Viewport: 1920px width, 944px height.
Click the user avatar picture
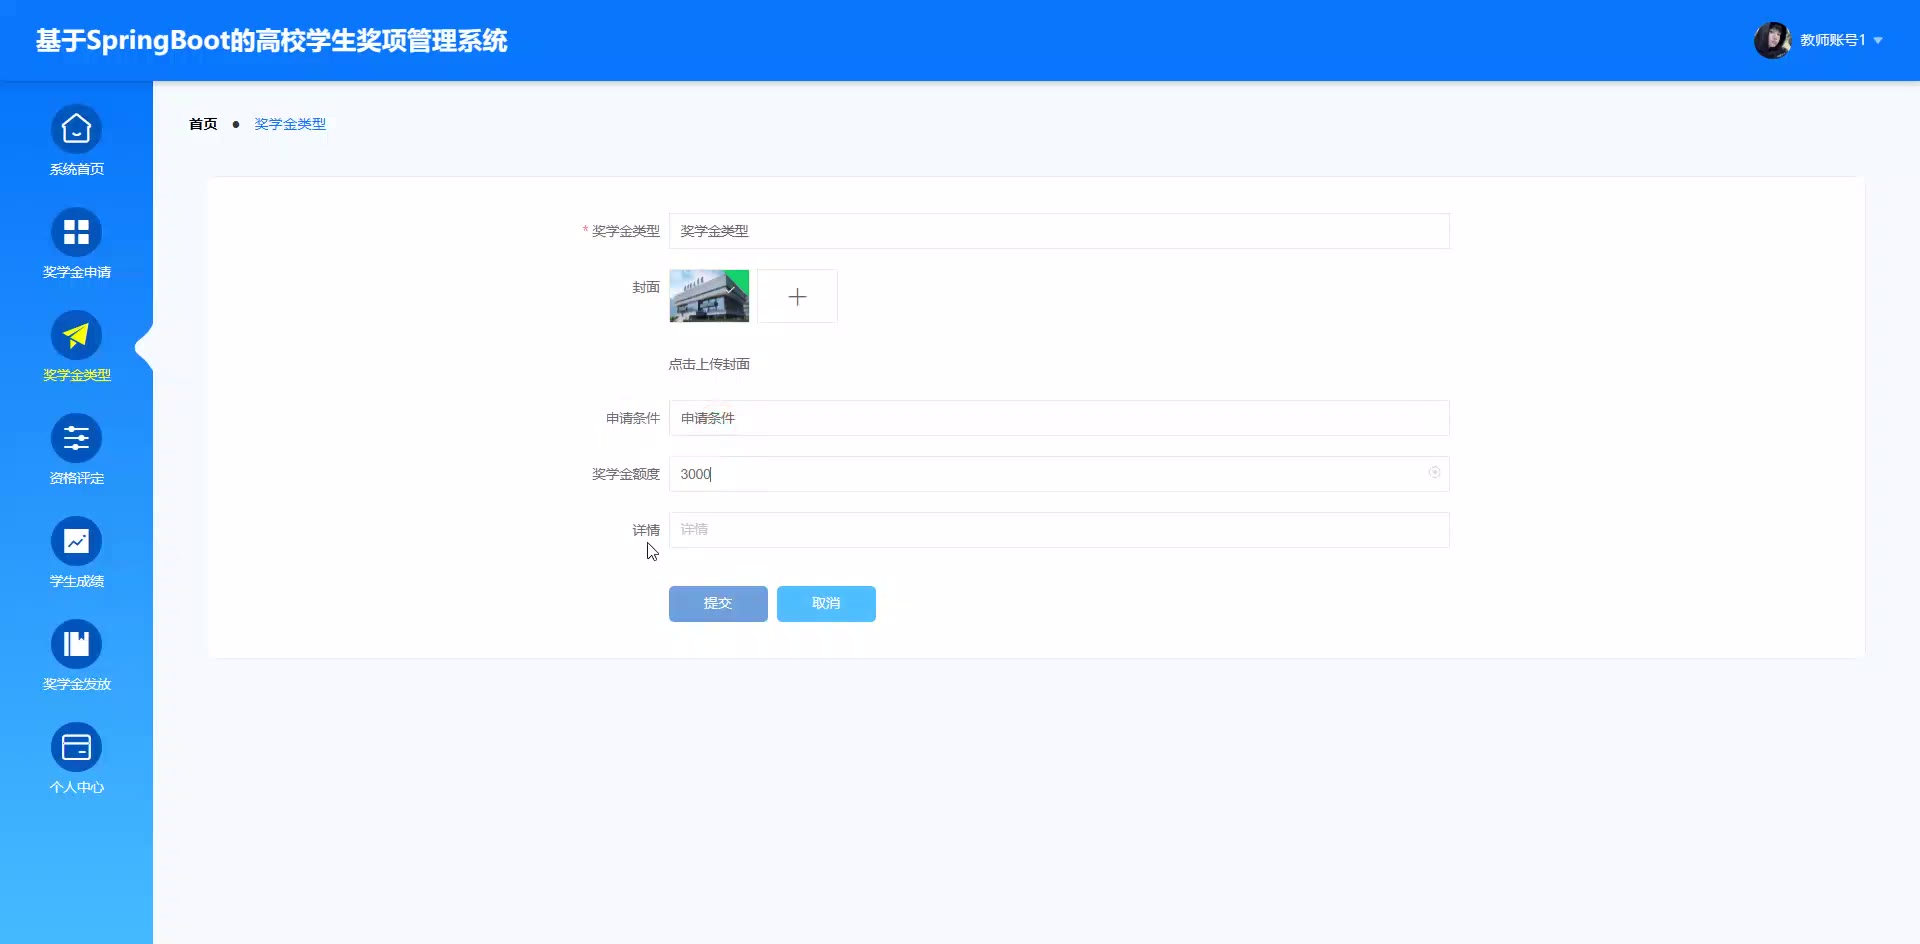1772,40
